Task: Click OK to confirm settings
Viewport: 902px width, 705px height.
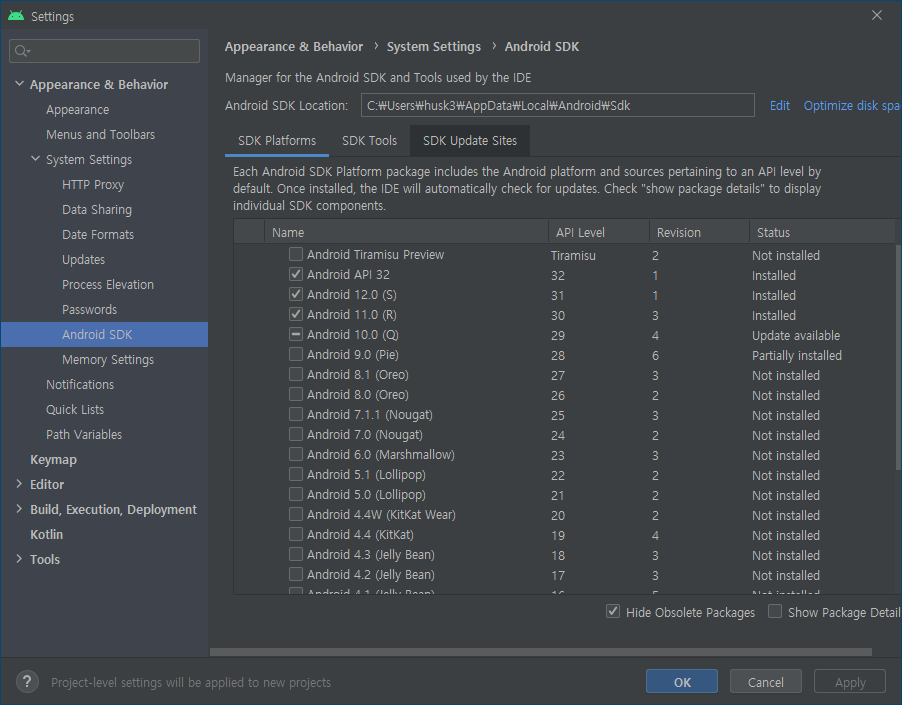Action: [682, 682]
